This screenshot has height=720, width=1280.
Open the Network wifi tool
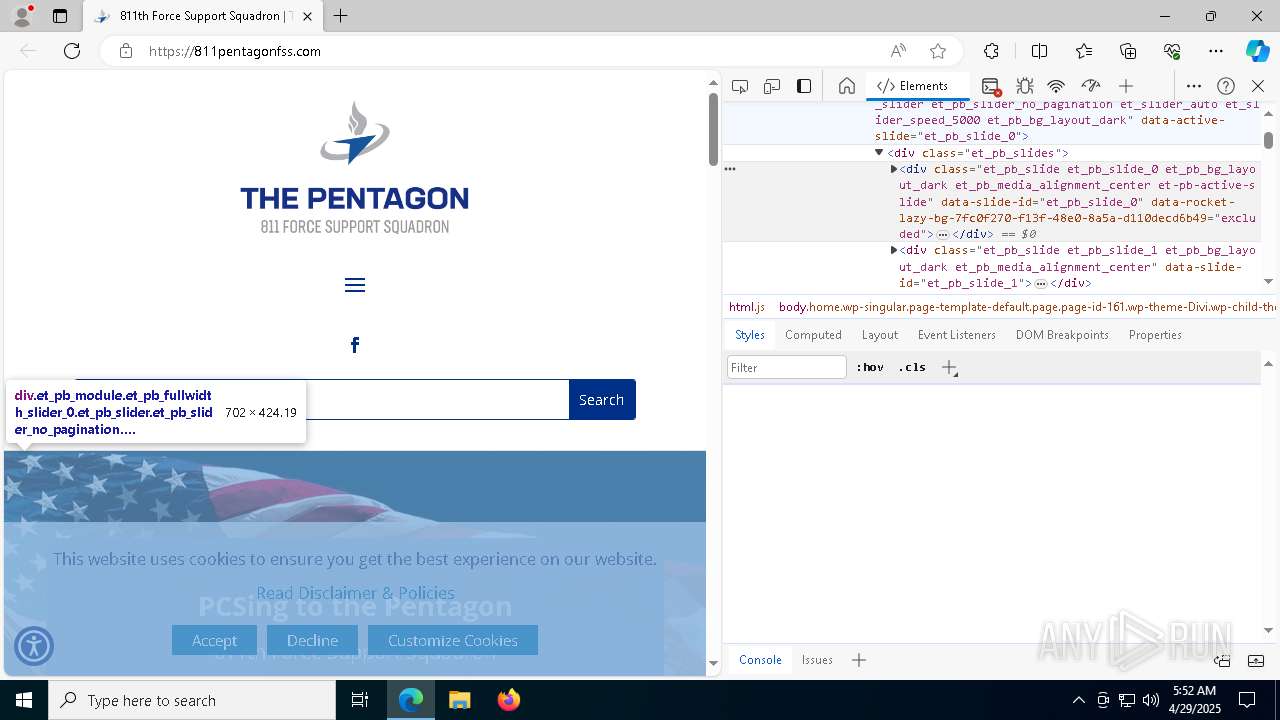(1056, 86)
